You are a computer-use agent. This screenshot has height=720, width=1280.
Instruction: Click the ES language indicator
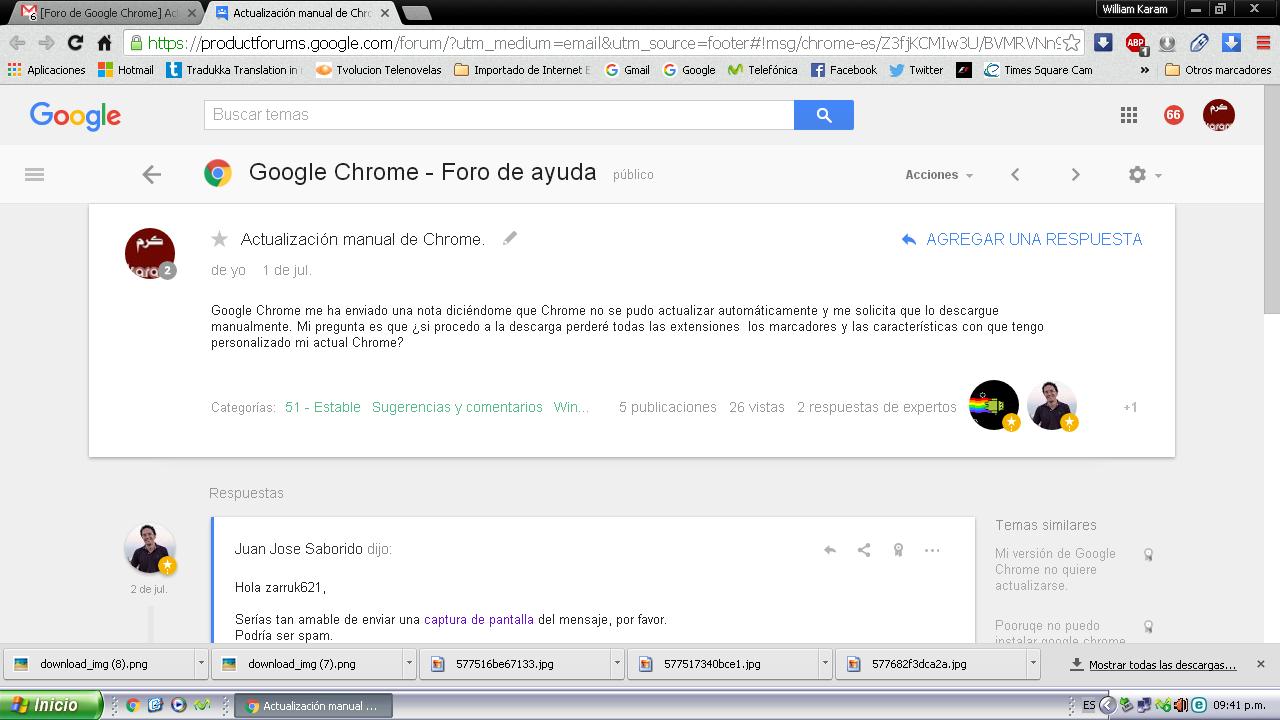pyautogui.click(x=1088, y=706)
